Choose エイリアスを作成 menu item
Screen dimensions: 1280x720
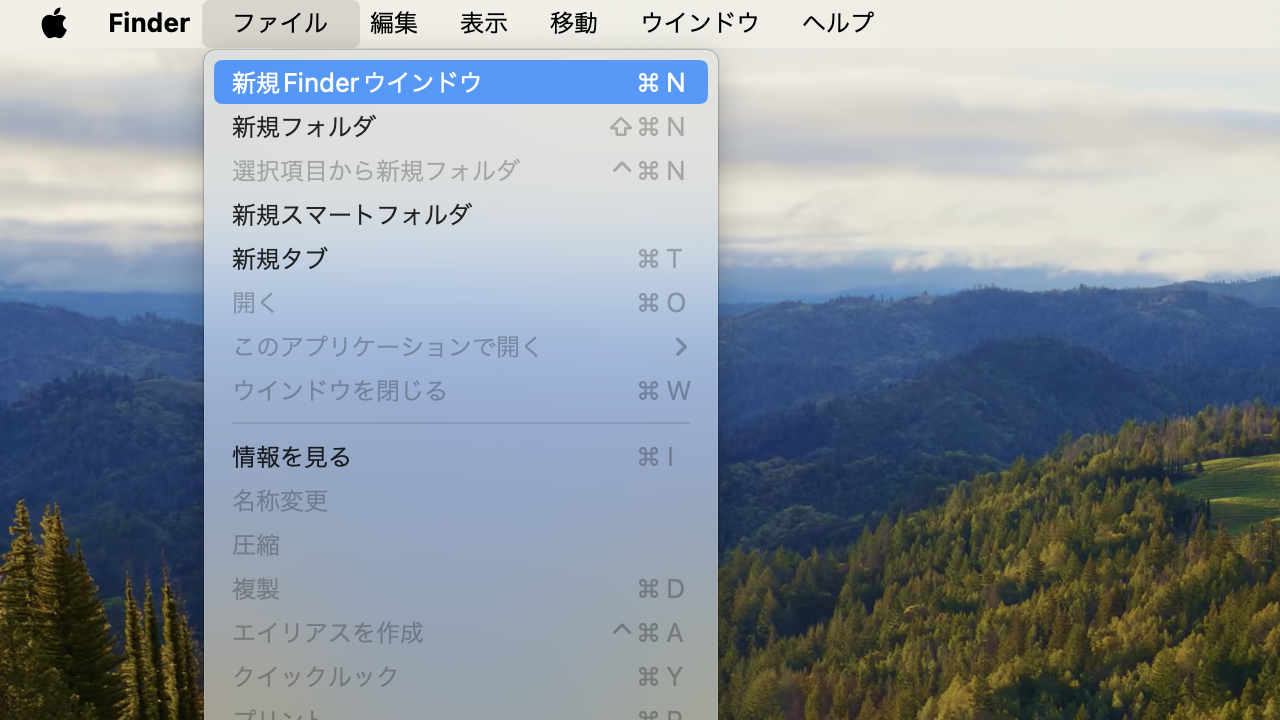click(460, 632)
